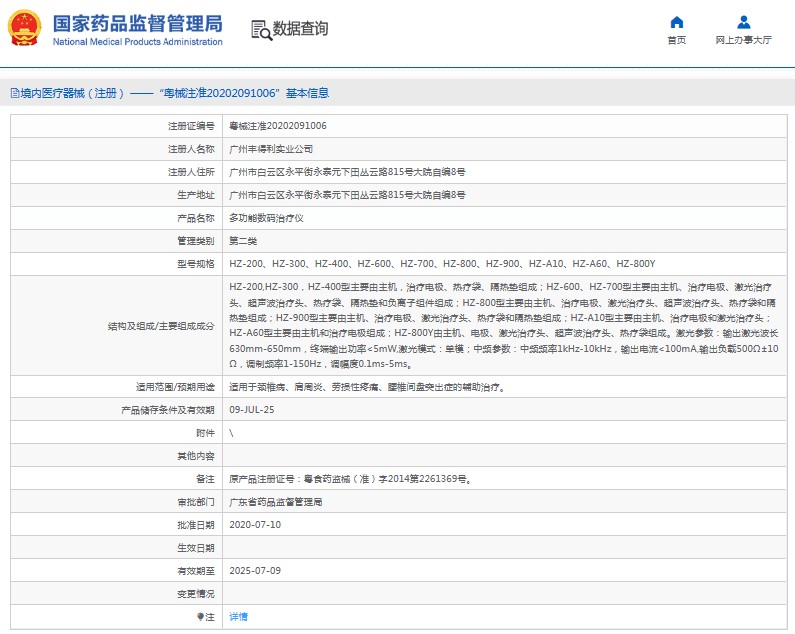Select expiry date 2025-07-09
The height and width of the screenshot is (634, 795).
pos(255,571)
